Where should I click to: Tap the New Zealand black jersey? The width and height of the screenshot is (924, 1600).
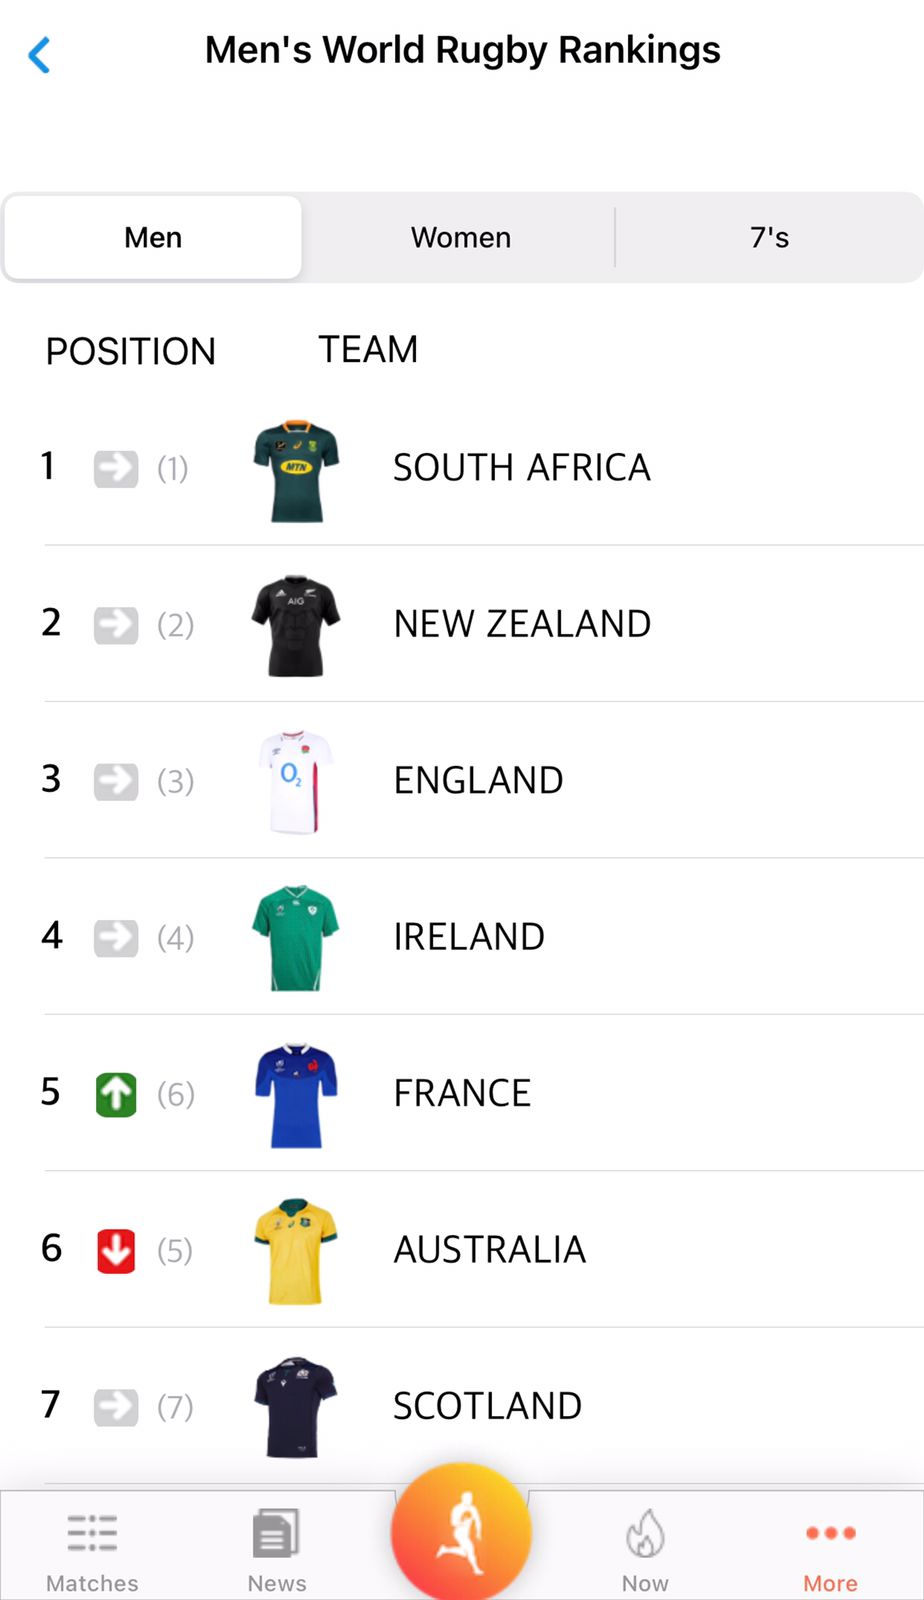click(296, 626)
